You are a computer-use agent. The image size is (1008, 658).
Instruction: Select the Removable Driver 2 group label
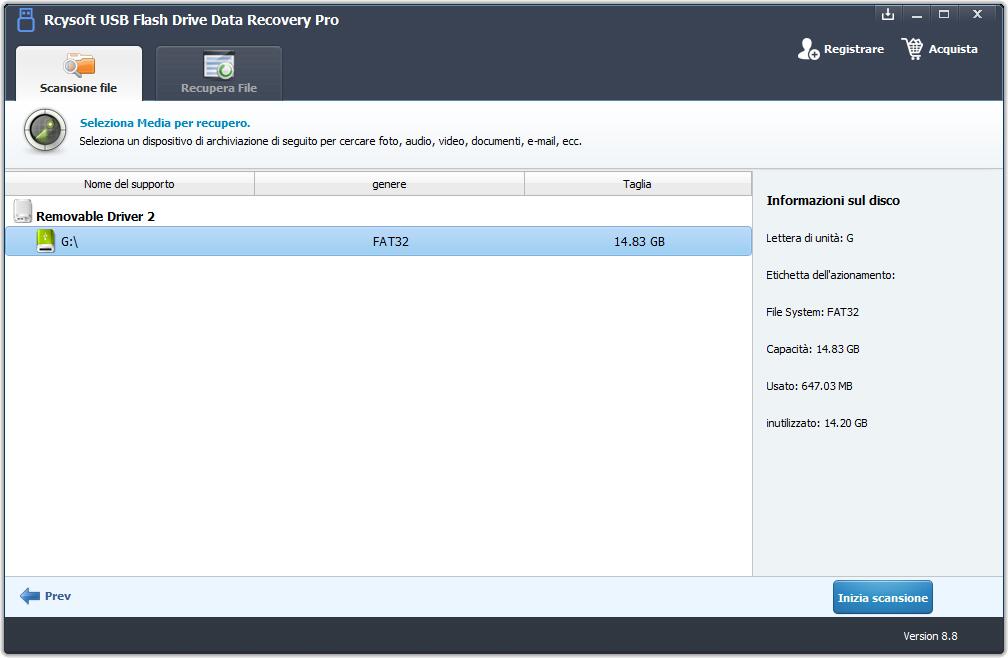[x=95, y=216]
